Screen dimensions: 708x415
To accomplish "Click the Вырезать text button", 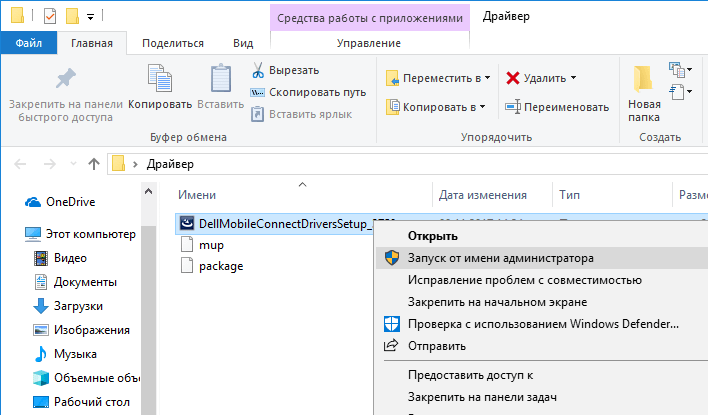I will [x=294, y=70].
